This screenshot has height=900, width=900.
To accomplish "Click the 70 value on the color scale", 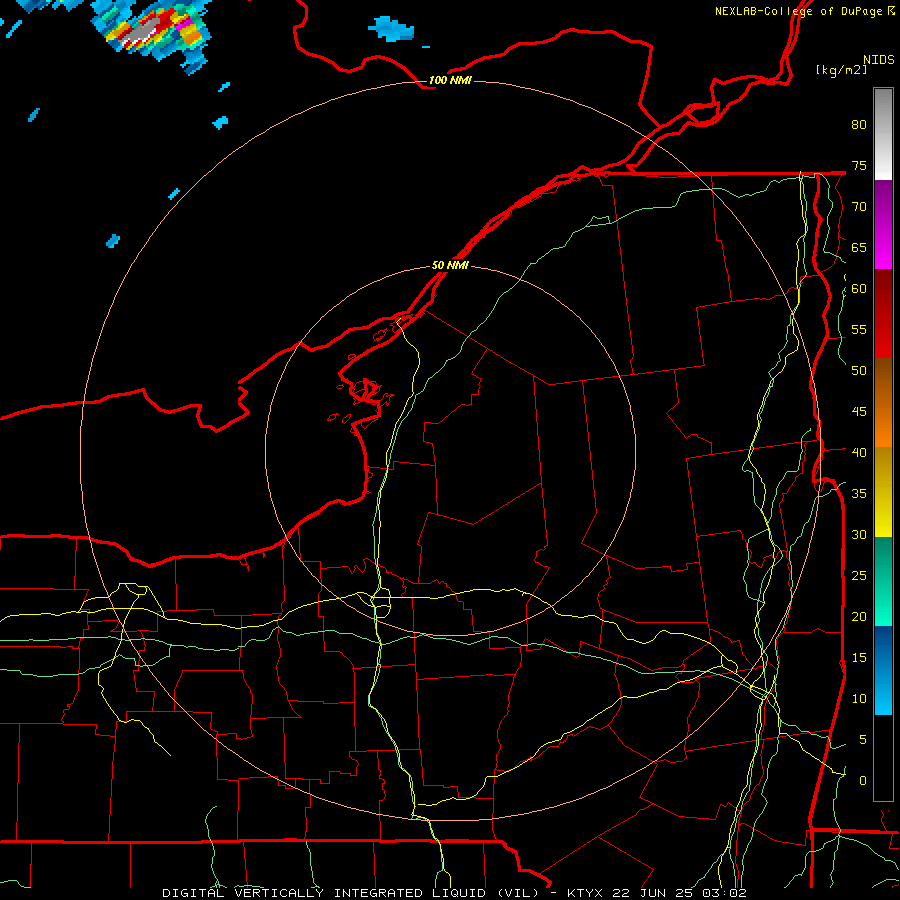I will pyautogui.click(x=859, y=207).
